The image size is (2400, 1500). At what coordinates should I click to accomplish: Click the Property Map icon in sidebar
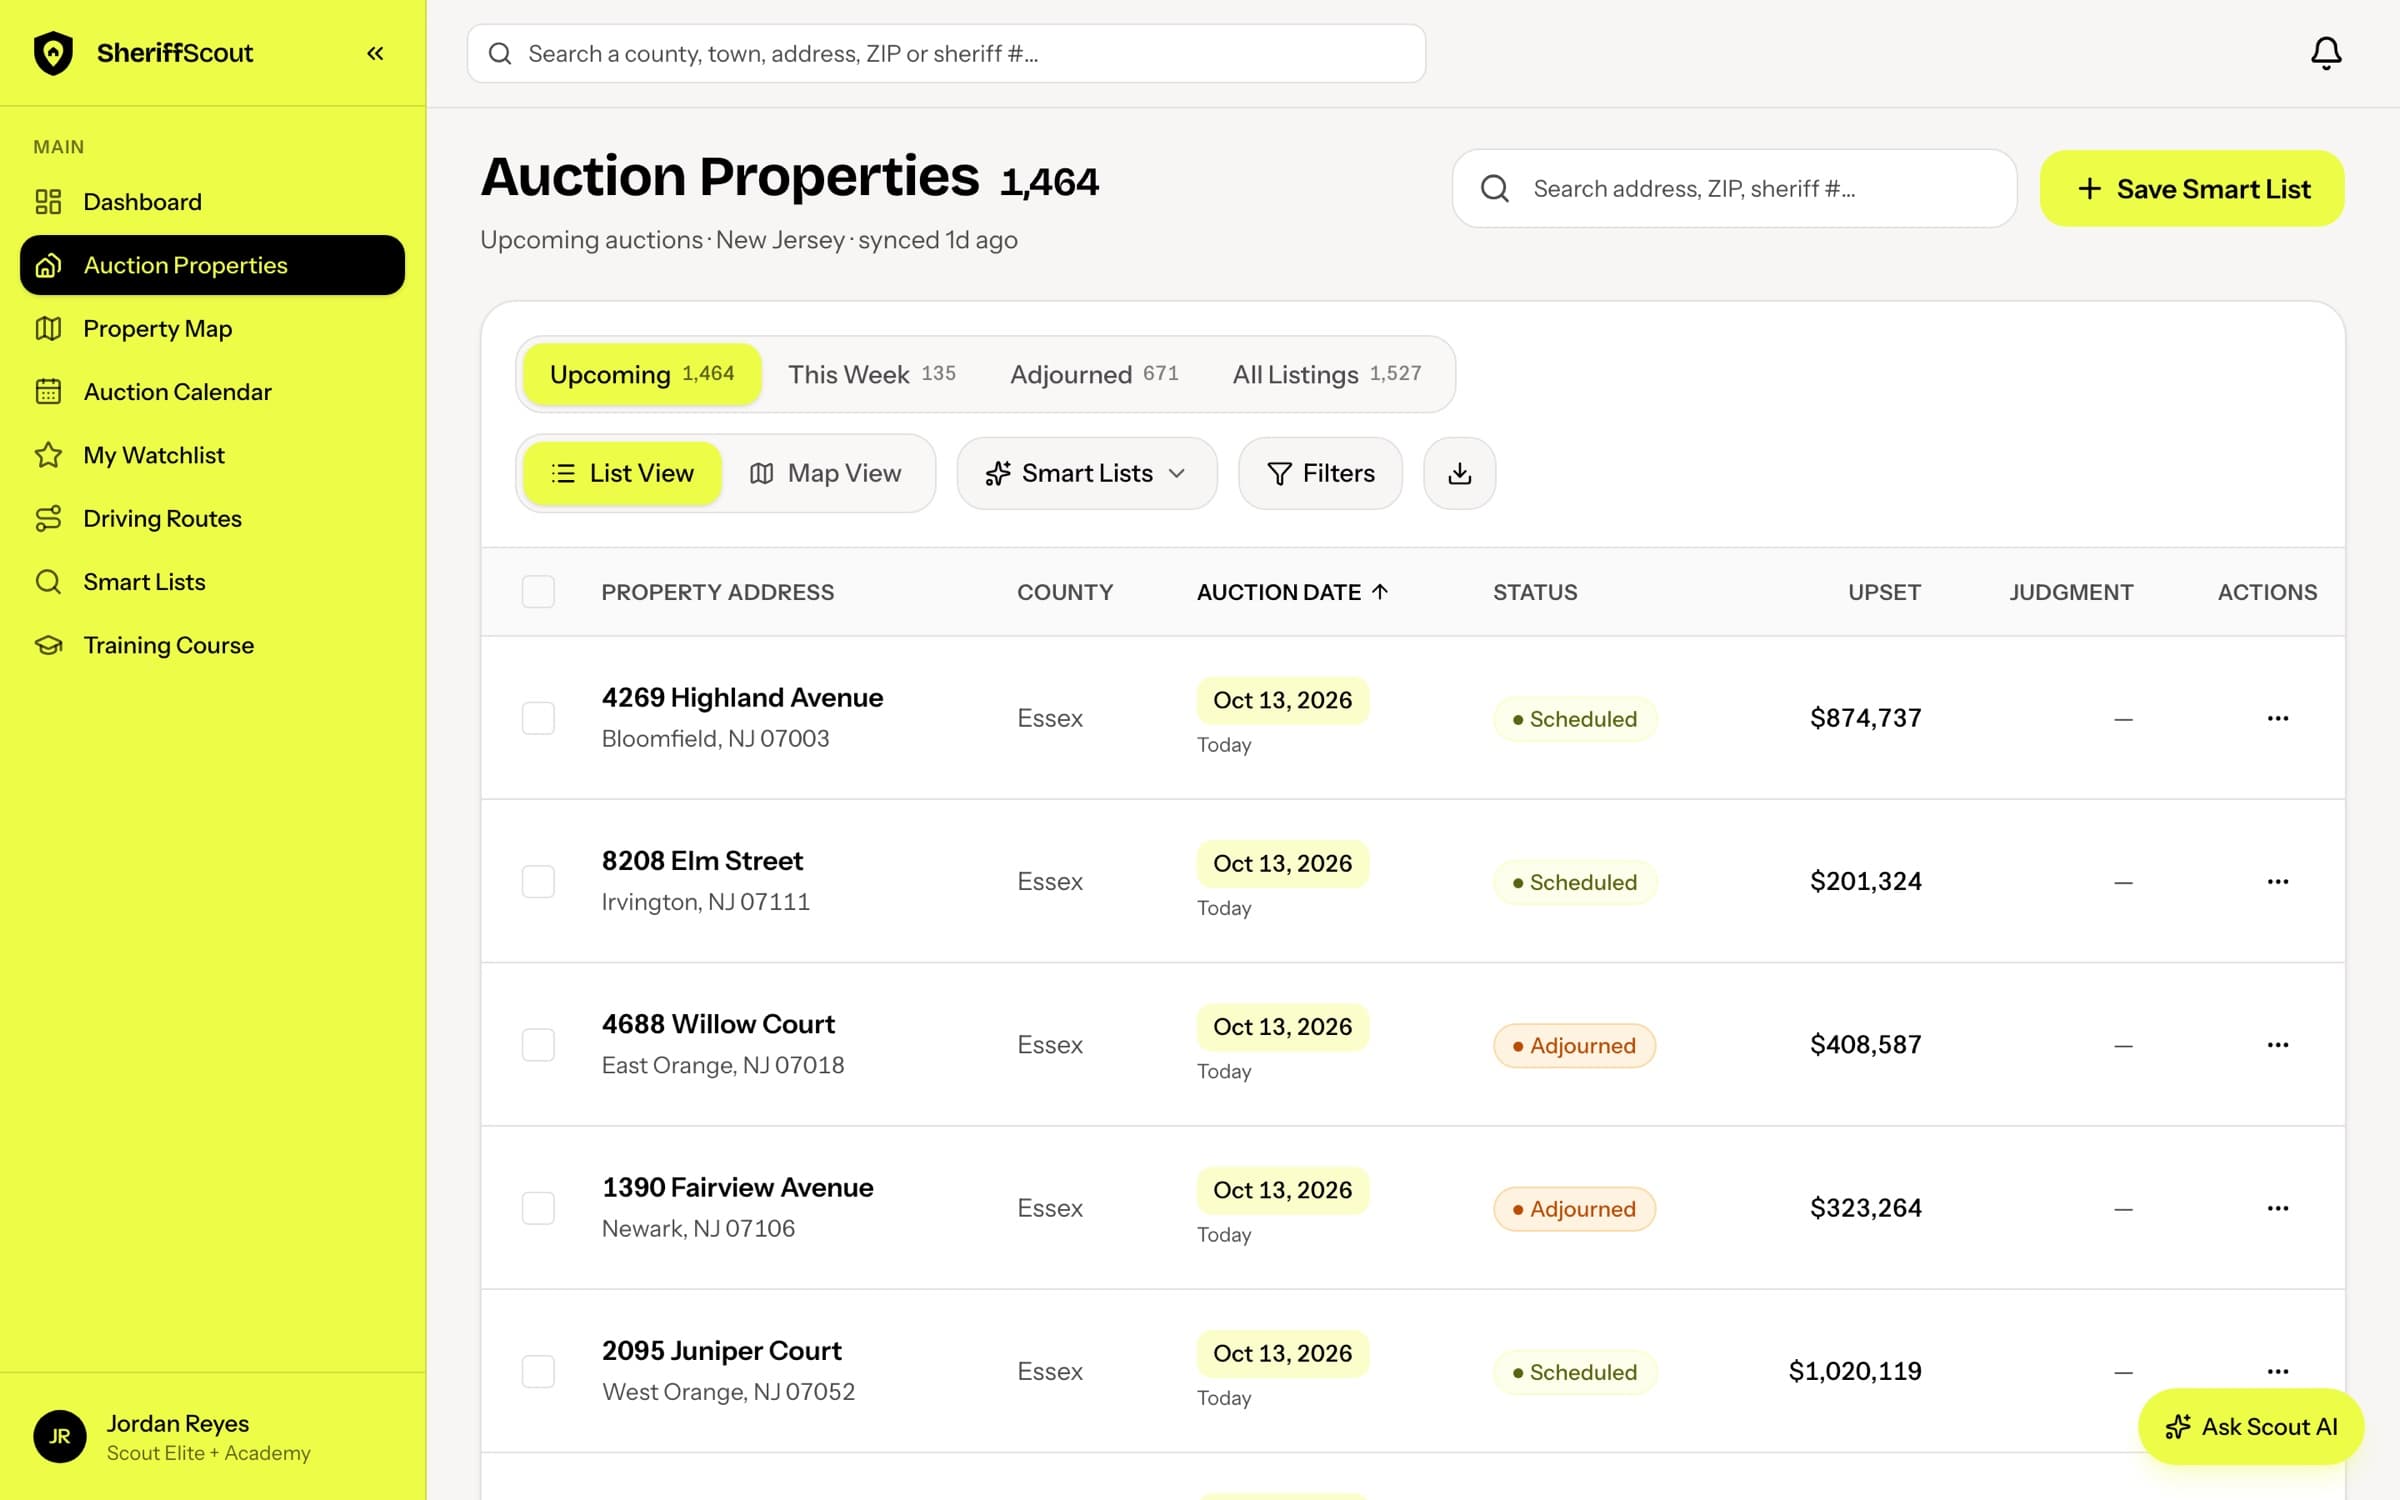(48, 328)
